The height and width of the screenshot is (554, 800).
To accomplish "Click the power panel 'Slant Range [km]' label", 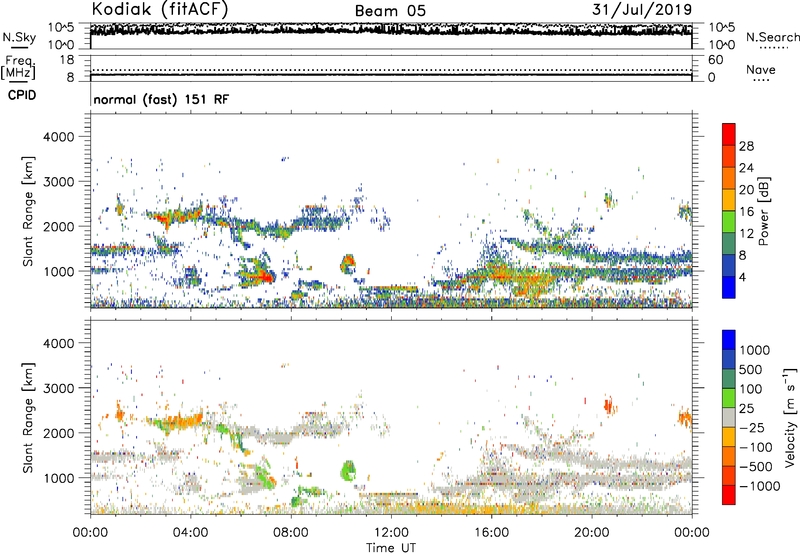I will [28, 211].
